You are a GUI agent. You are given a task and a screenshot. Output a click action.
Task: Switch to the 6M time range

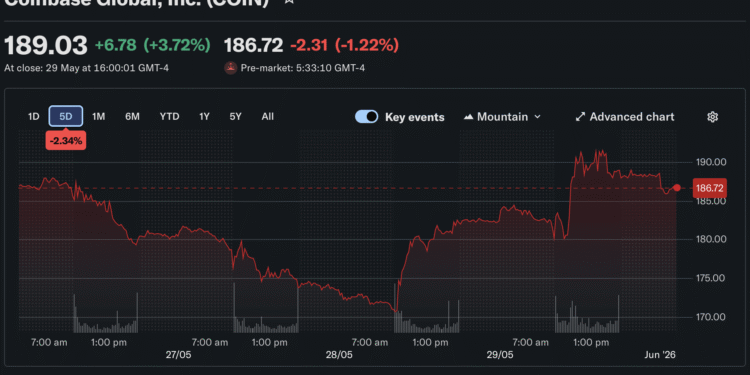[x=132, y=116]
